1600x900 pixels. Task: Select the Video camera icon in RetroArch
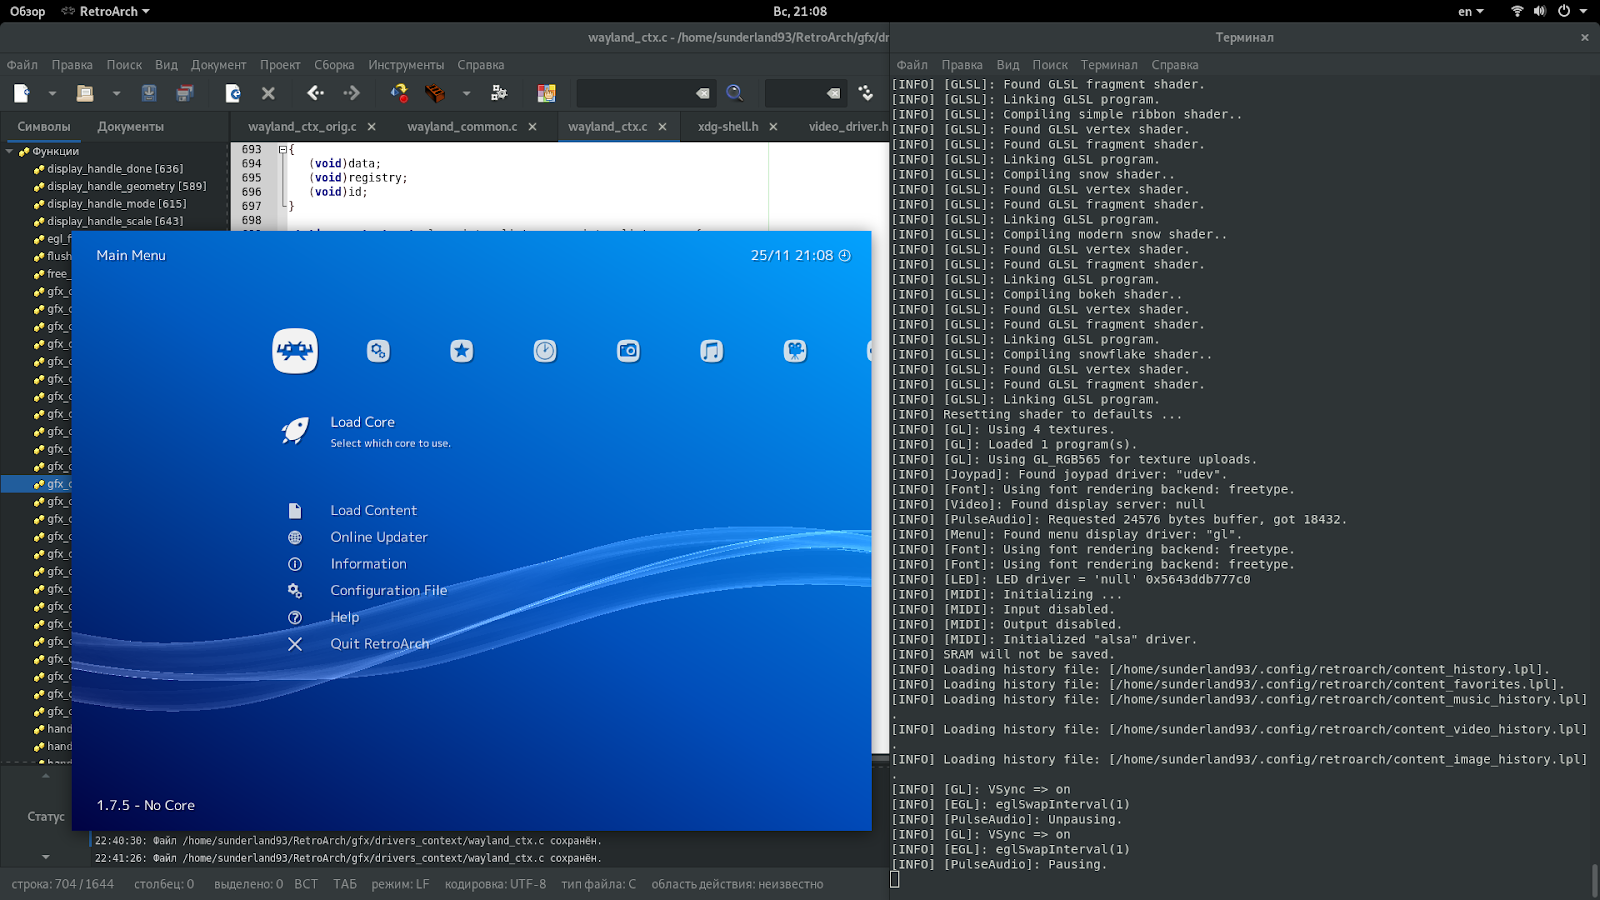[x=795, y=351]
